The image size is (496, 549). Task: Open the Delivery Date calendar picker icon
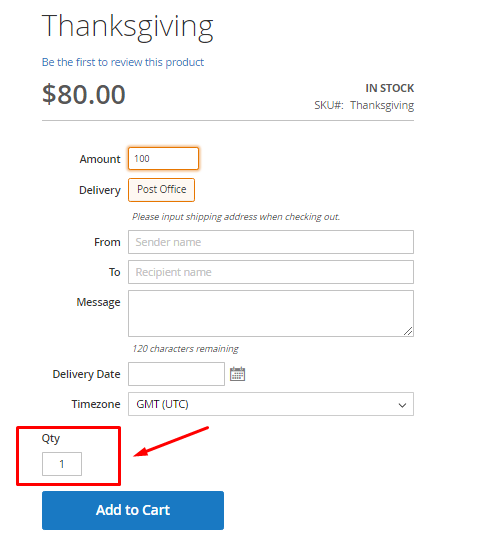pyautogui.click(x=237, y=374)
